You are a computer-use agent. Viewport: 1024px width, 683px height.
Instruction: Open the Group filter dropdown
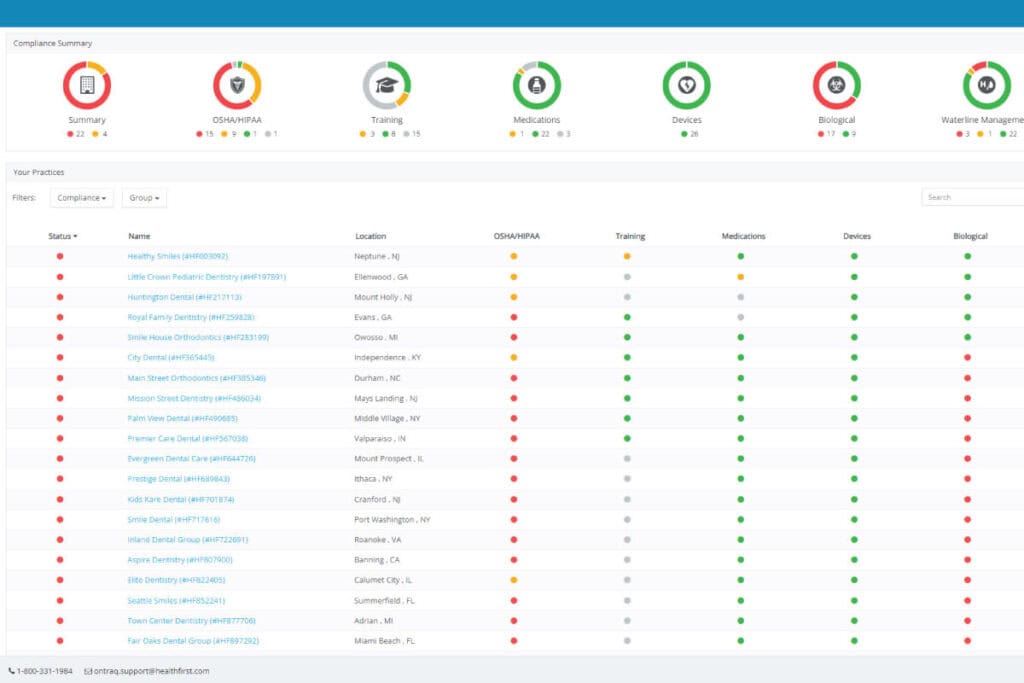144,198
